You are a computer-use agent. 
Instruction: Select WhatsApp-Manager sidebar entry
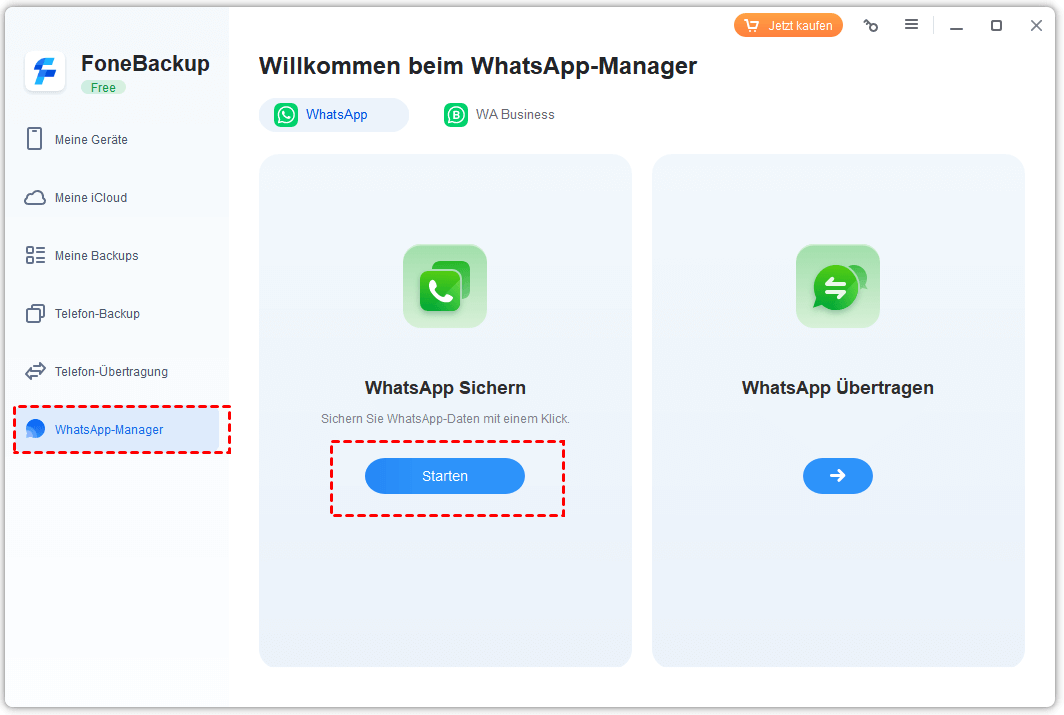tap(117, 429)
